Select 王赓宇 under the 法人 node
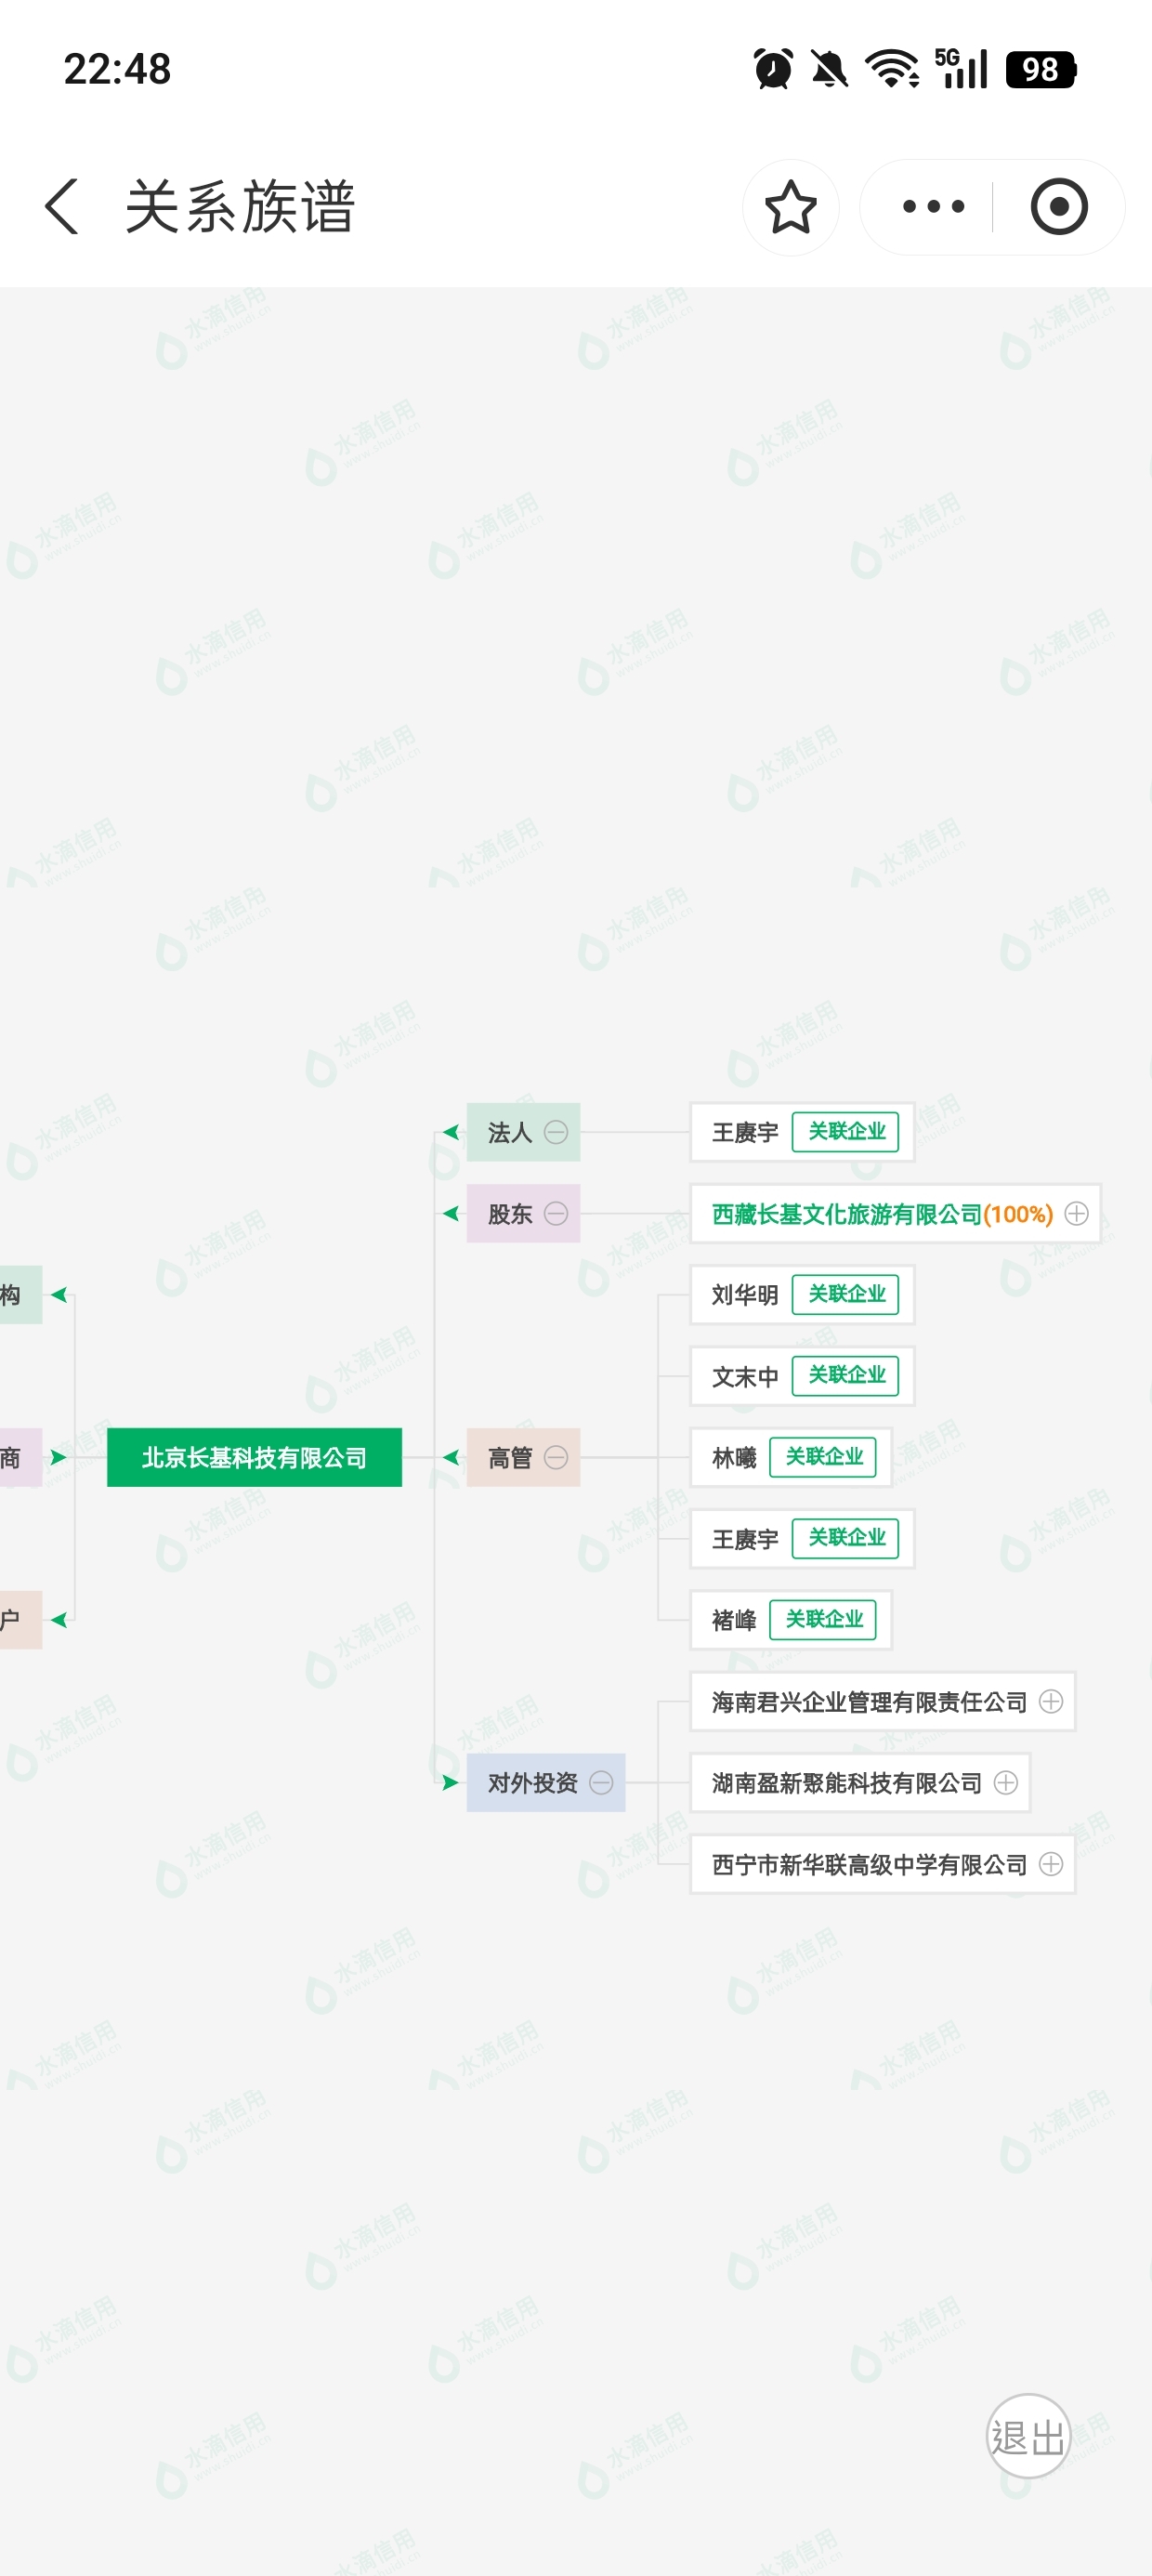The width and height of the screenshot is (1152, 2576). [x=744, y=1133]
